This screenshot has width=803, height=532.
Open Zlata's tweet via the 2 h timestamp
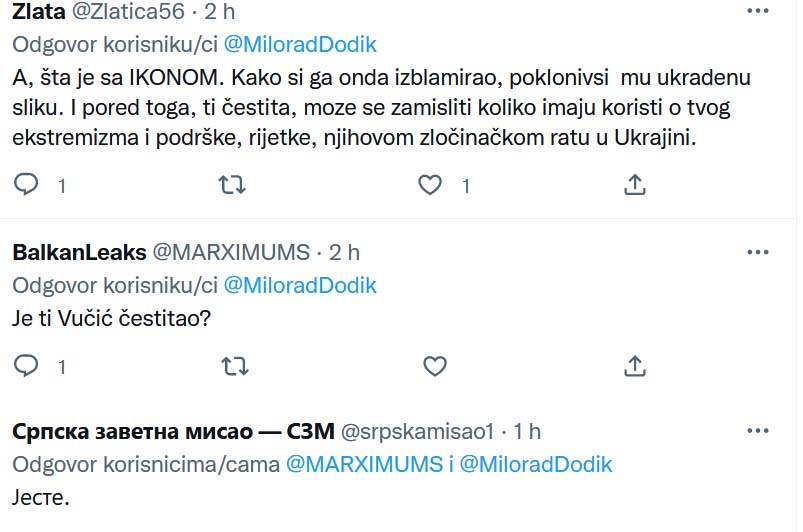coord(220,11)
